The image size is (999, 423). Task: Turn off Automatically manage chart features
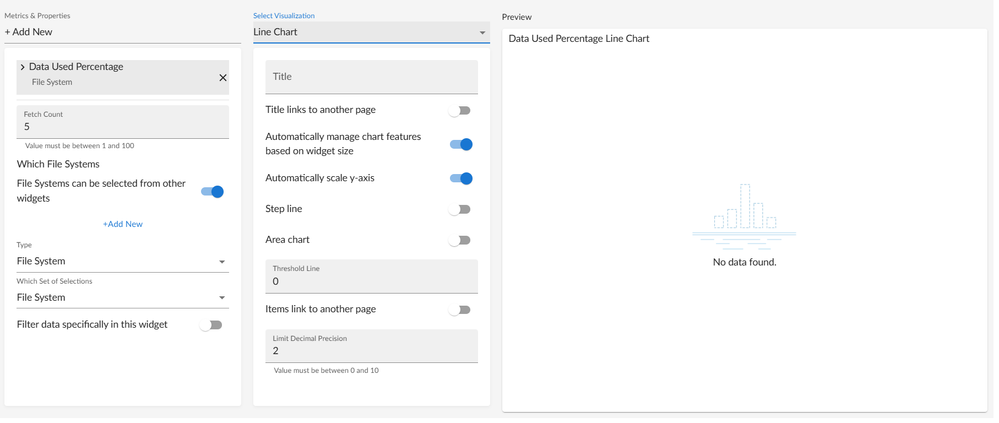(x=461, y=144)
